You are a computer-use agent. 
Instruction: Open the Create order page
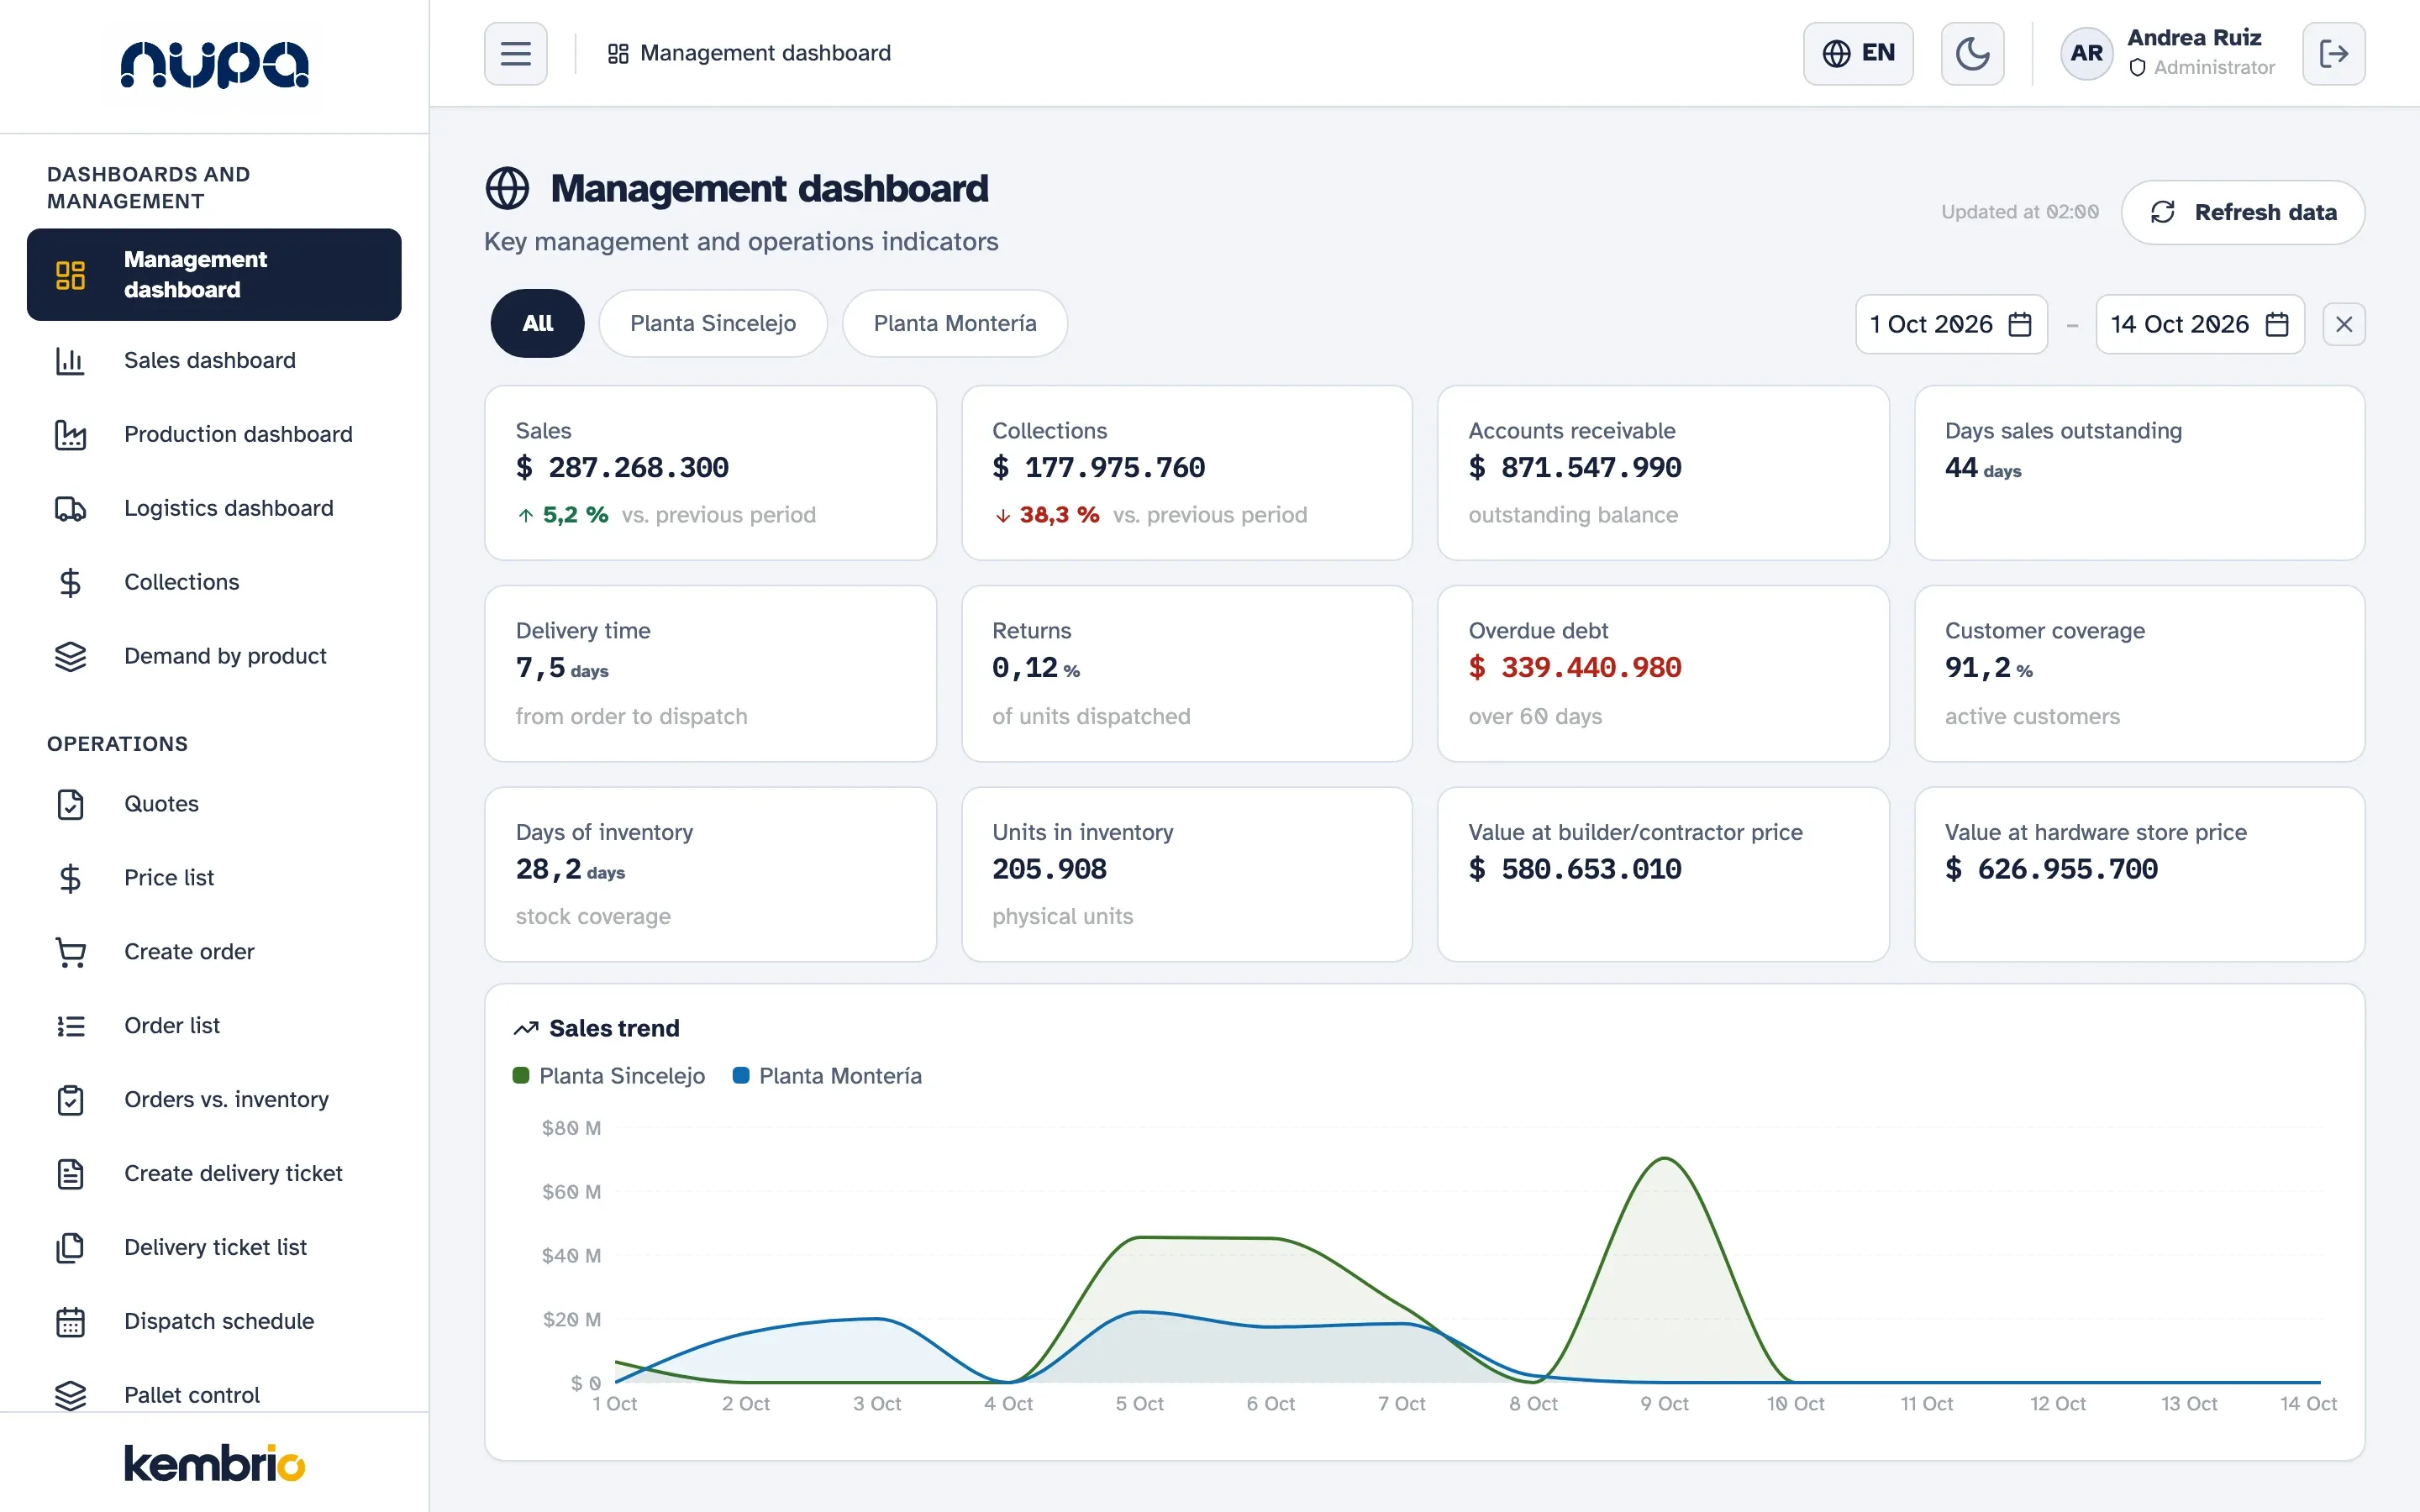[214, 952]
